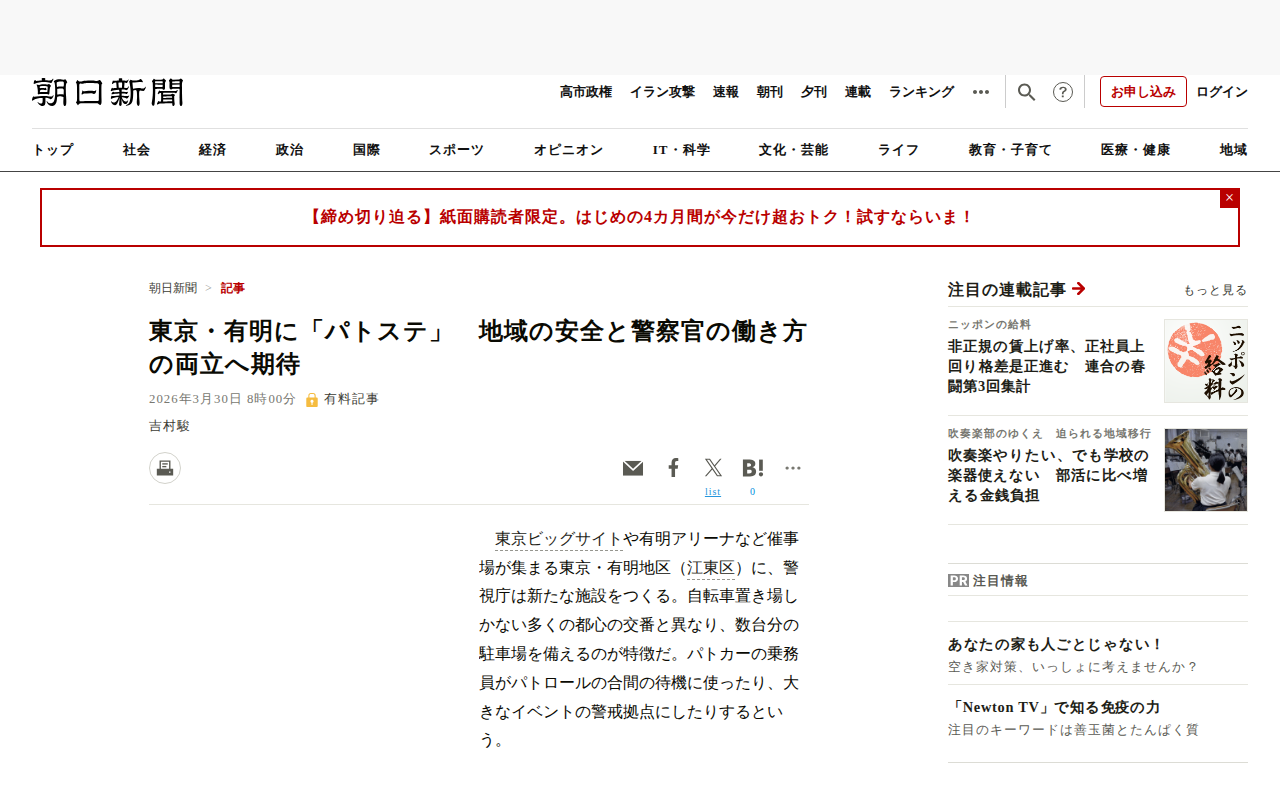This screenshot has height=800, width=1280.
Task: Click the お申し込み subscribe button
Action: (x=1143, y=92)
